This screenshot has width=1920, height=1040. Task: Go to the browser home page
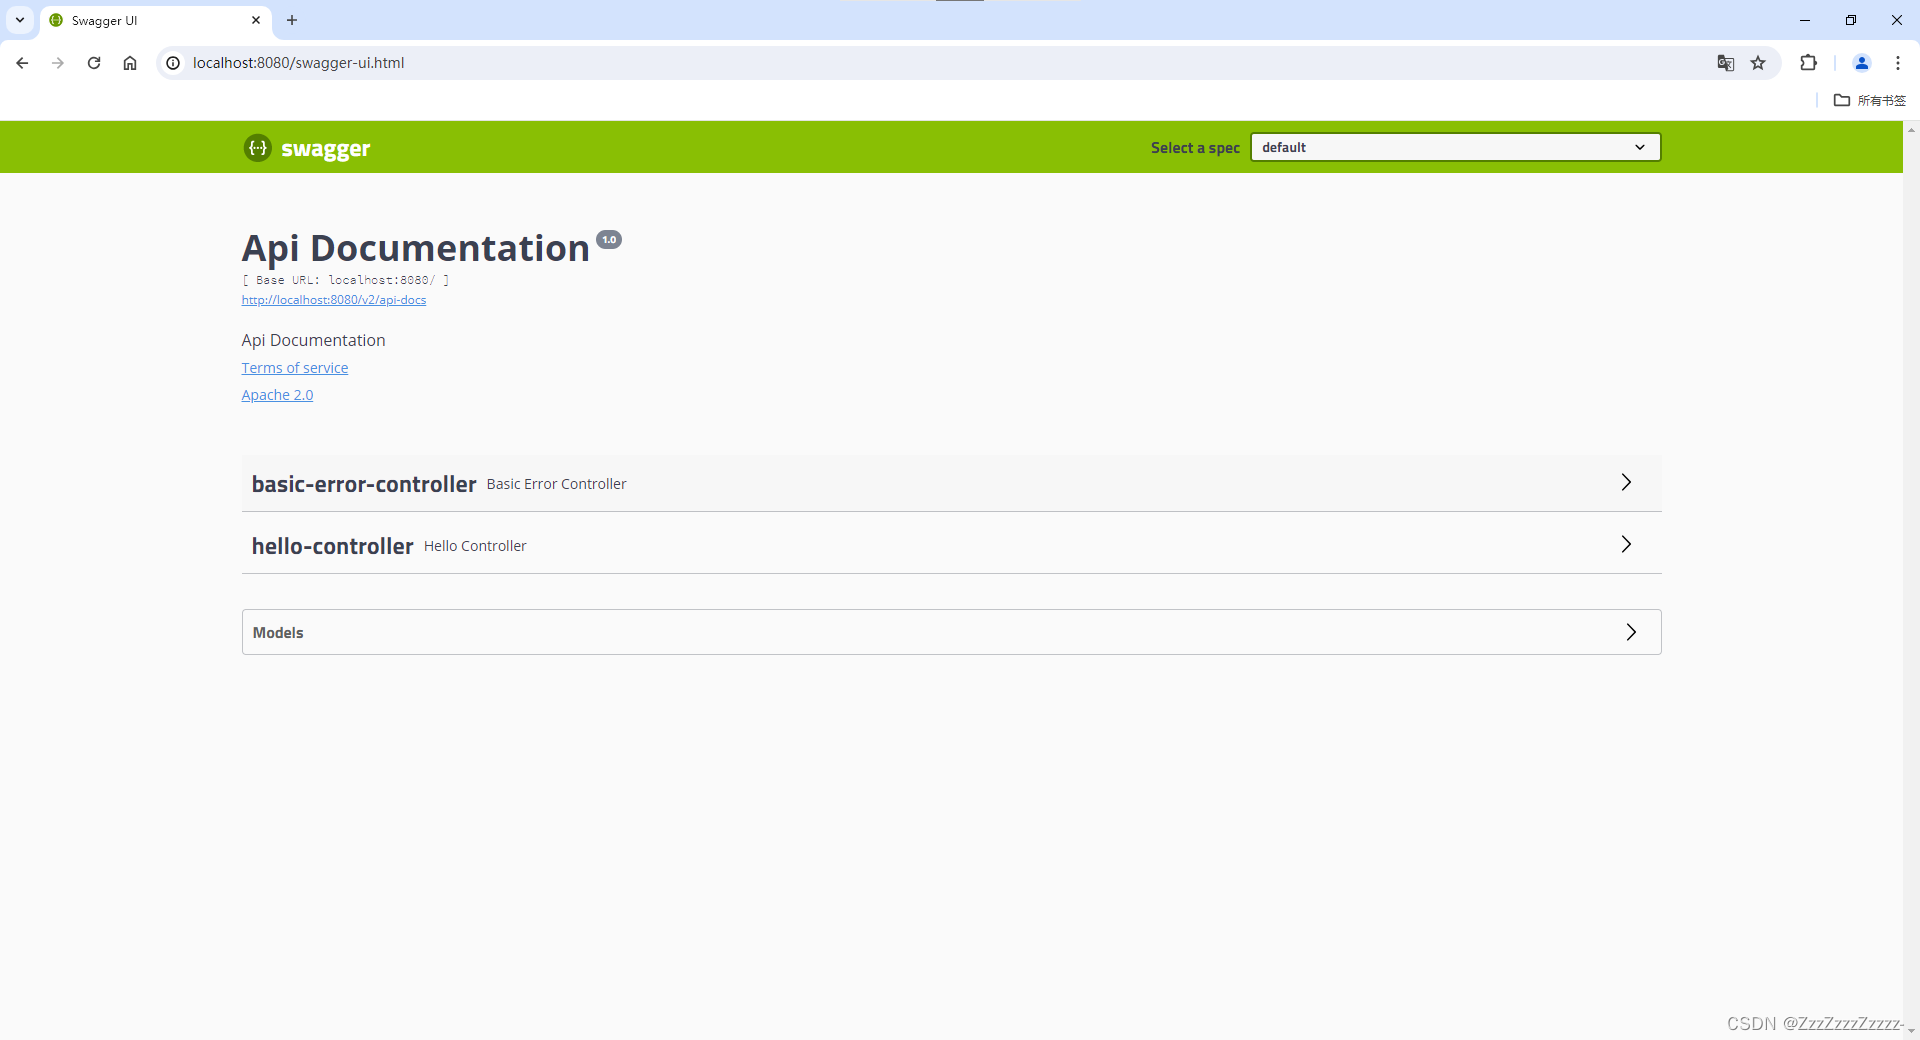[130, 63]
